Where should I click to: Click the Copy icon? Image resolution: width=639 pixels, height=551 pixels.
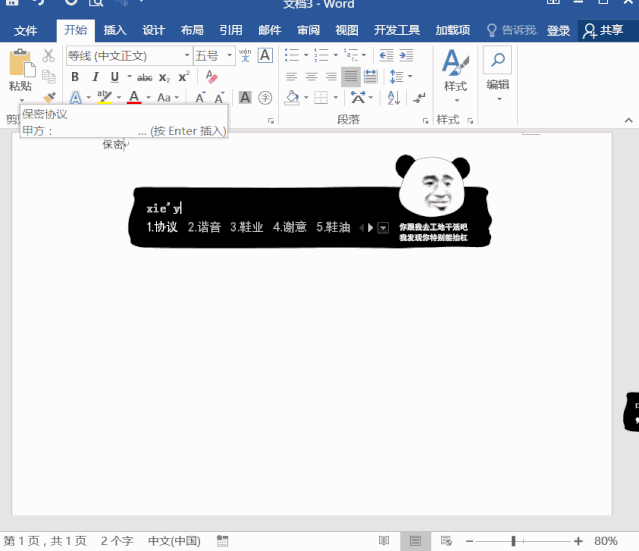point(48,76)
